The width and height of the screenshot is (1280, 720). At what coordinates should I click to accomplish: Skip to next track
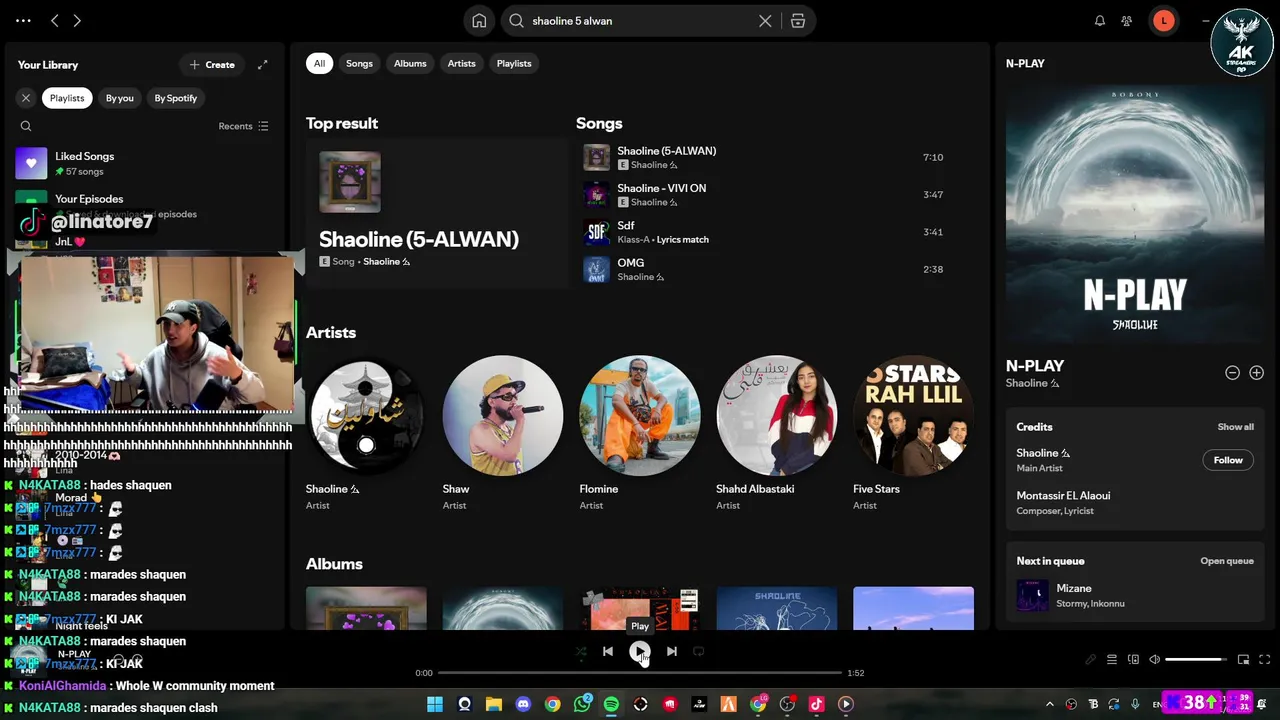pos(672,652)
